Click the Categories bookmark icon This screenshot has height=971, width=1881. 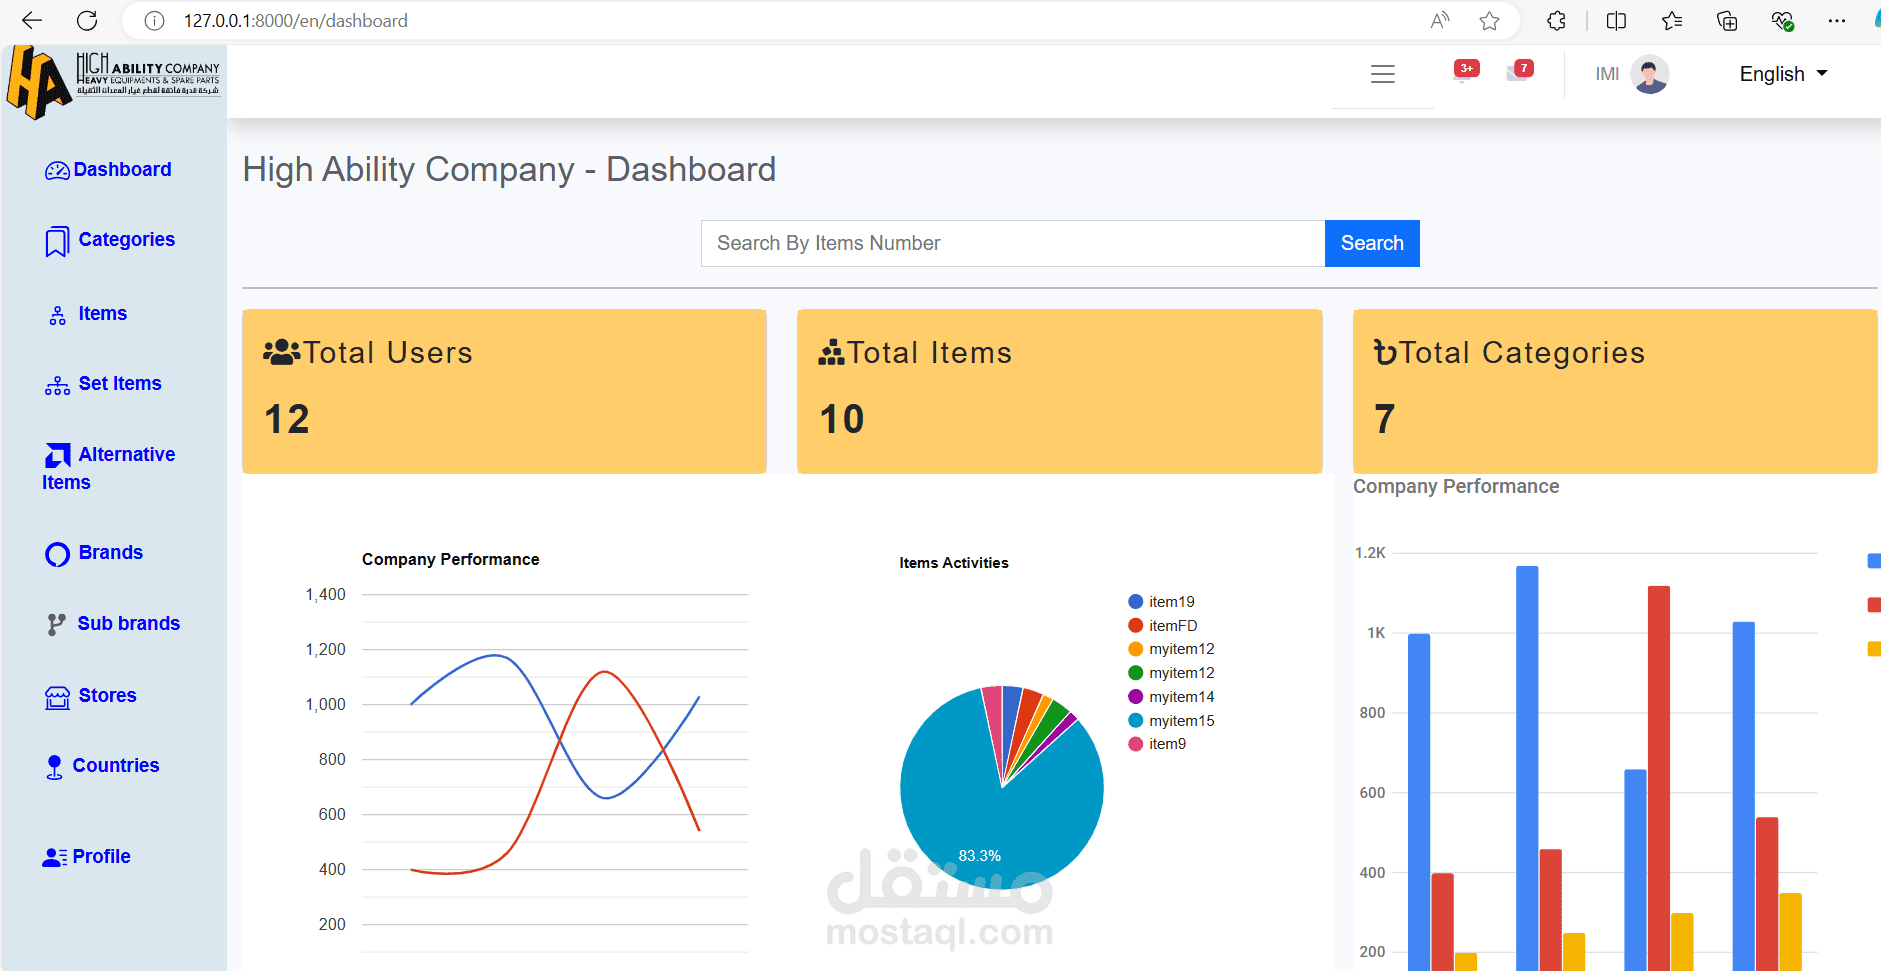pyautogui.click(x=57, y=242)
